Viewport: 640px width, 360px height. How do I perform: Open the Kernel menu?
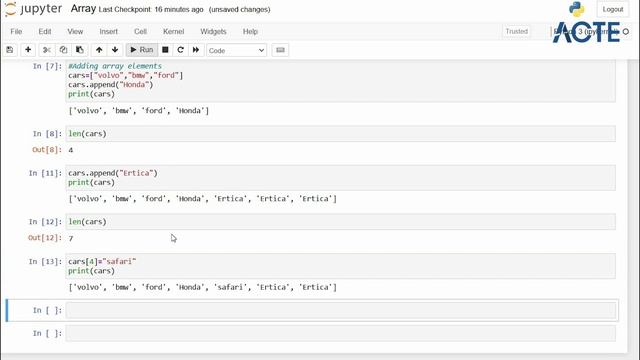[173, 31]
